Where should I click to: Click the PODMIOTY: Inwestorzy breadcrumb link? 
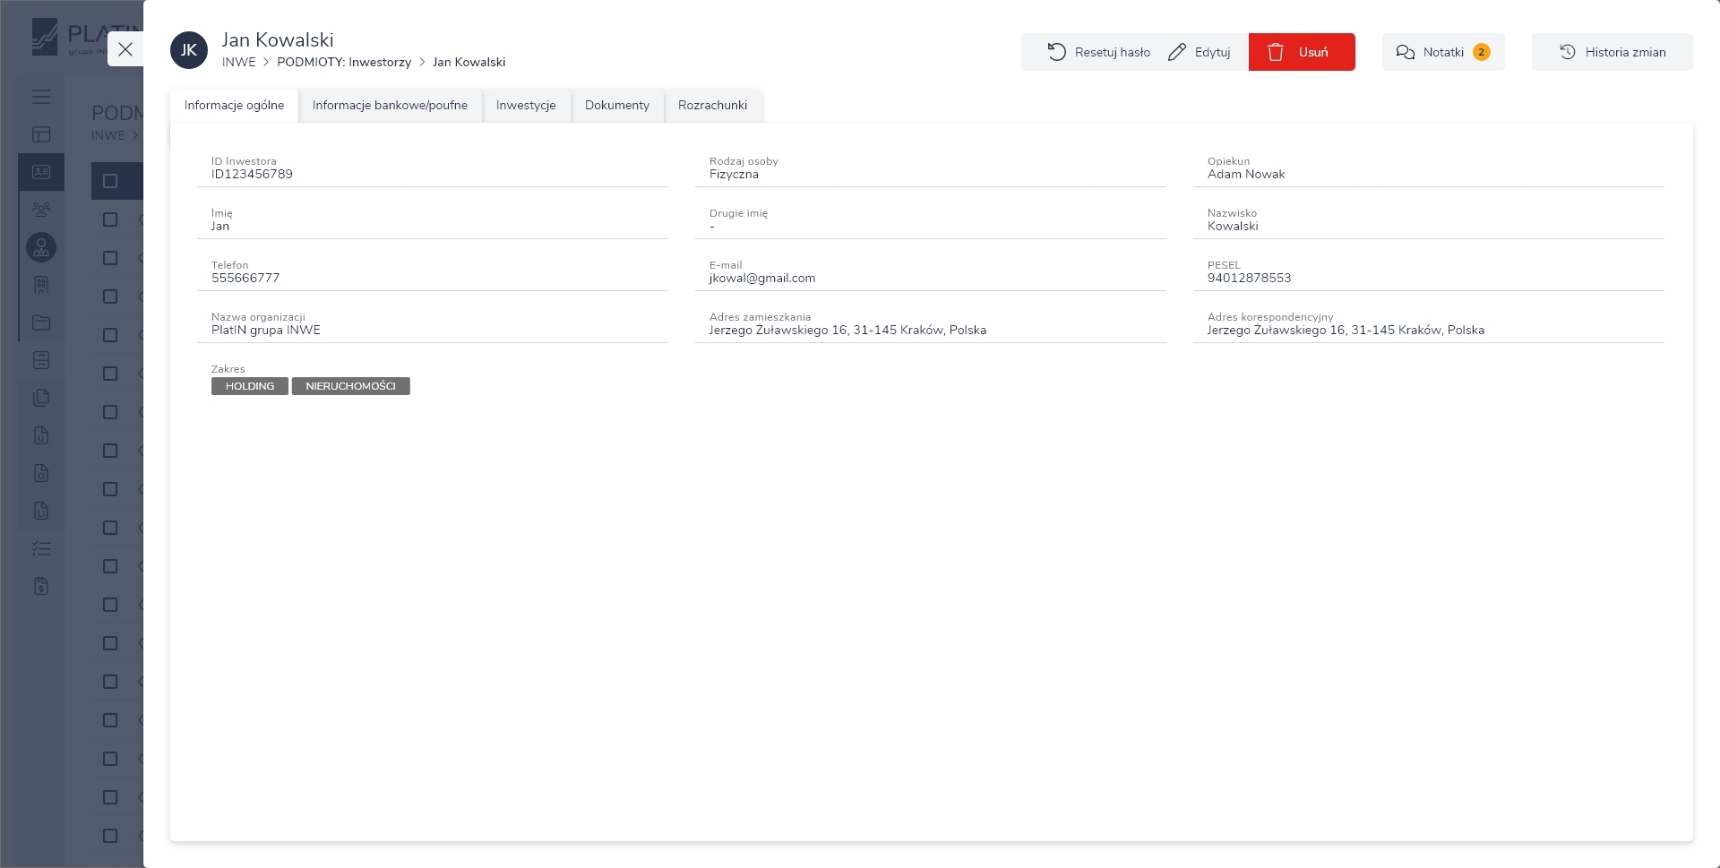pyautogui.click(x=344, y=62)
